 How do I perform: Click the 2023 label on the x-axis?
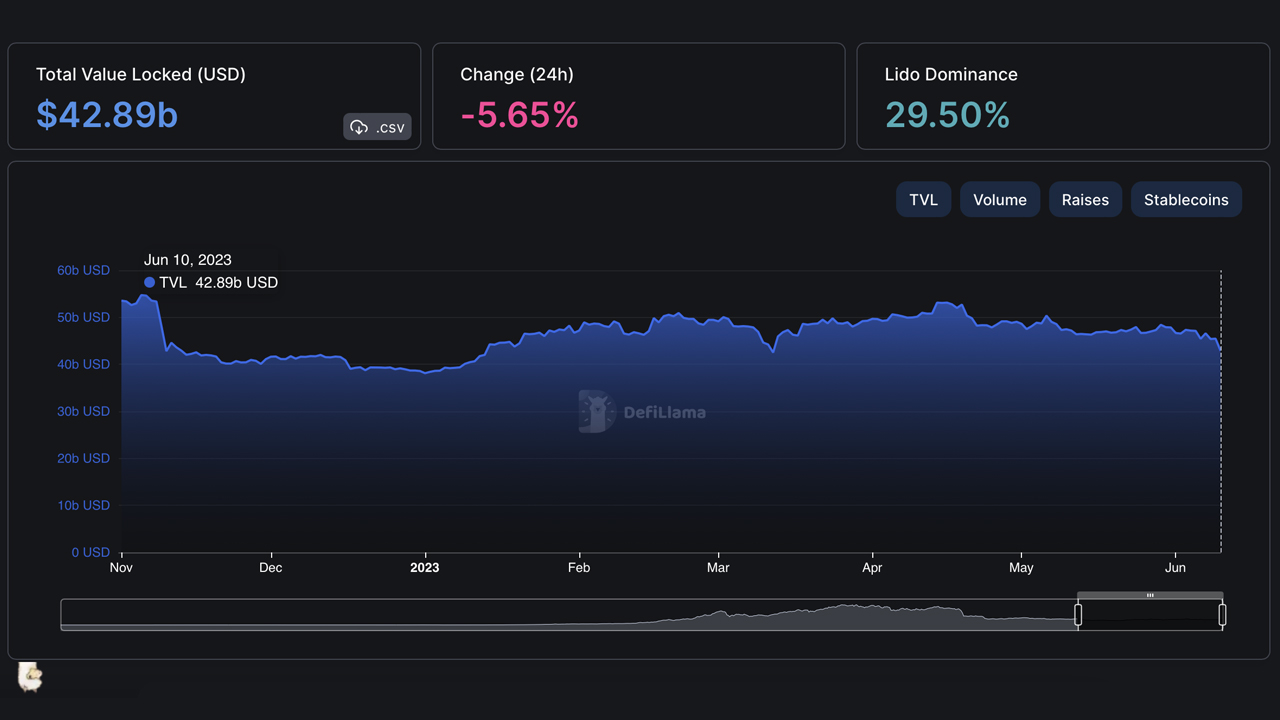424,567
